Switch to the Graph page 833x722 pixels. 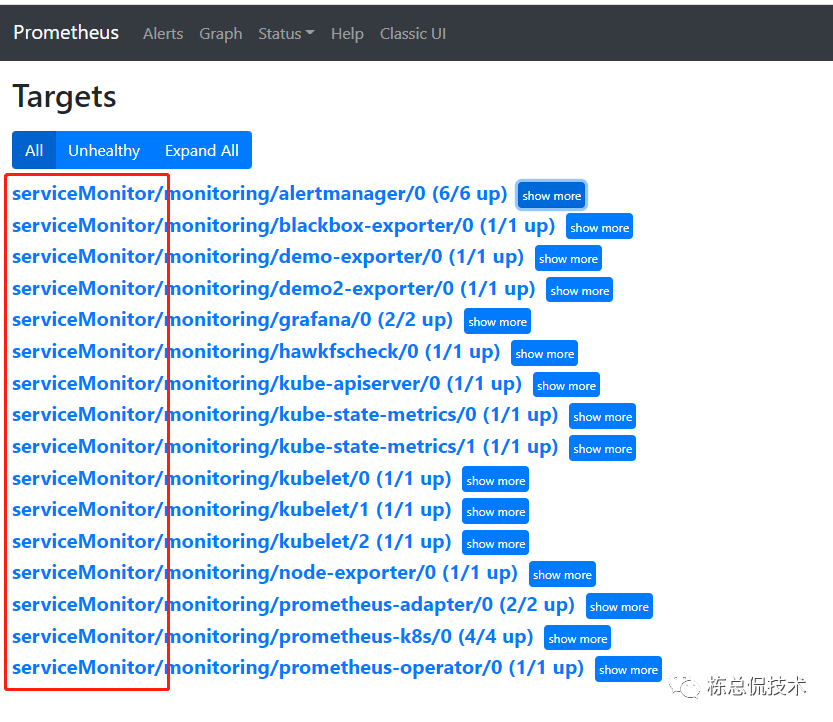point(220,33)
